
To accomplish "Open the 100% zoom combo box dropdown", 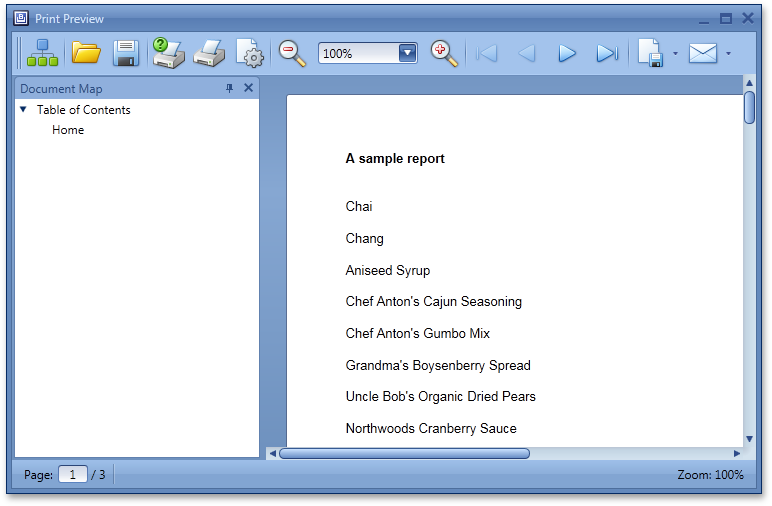I will pos(408,53).
